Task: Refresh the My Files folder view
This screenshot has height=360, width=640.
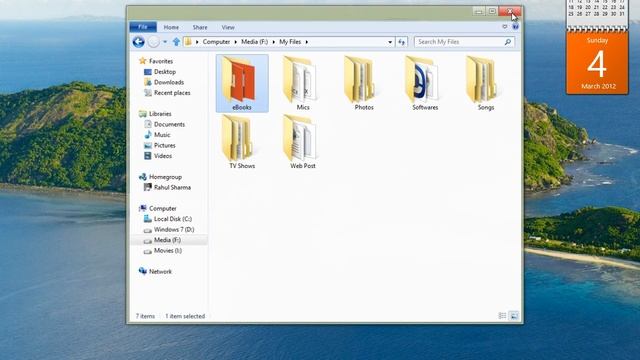Action: pyautogui.click(x=402, y=42)
